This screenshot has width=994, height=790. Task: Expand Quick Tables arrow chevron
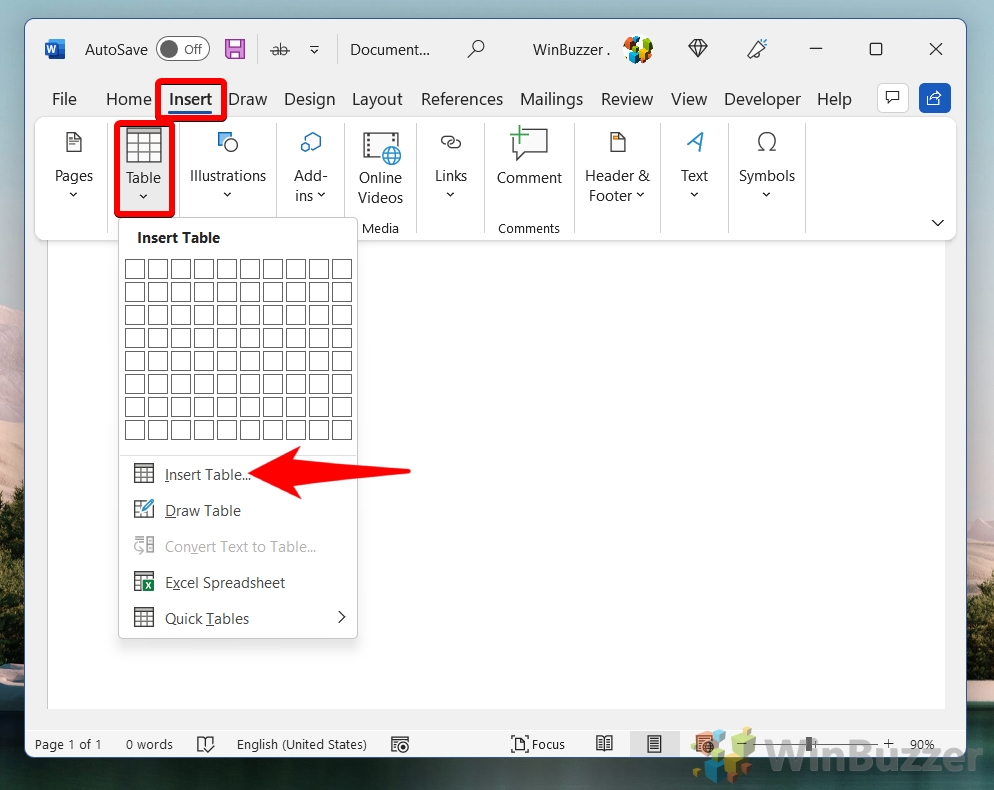342,617
